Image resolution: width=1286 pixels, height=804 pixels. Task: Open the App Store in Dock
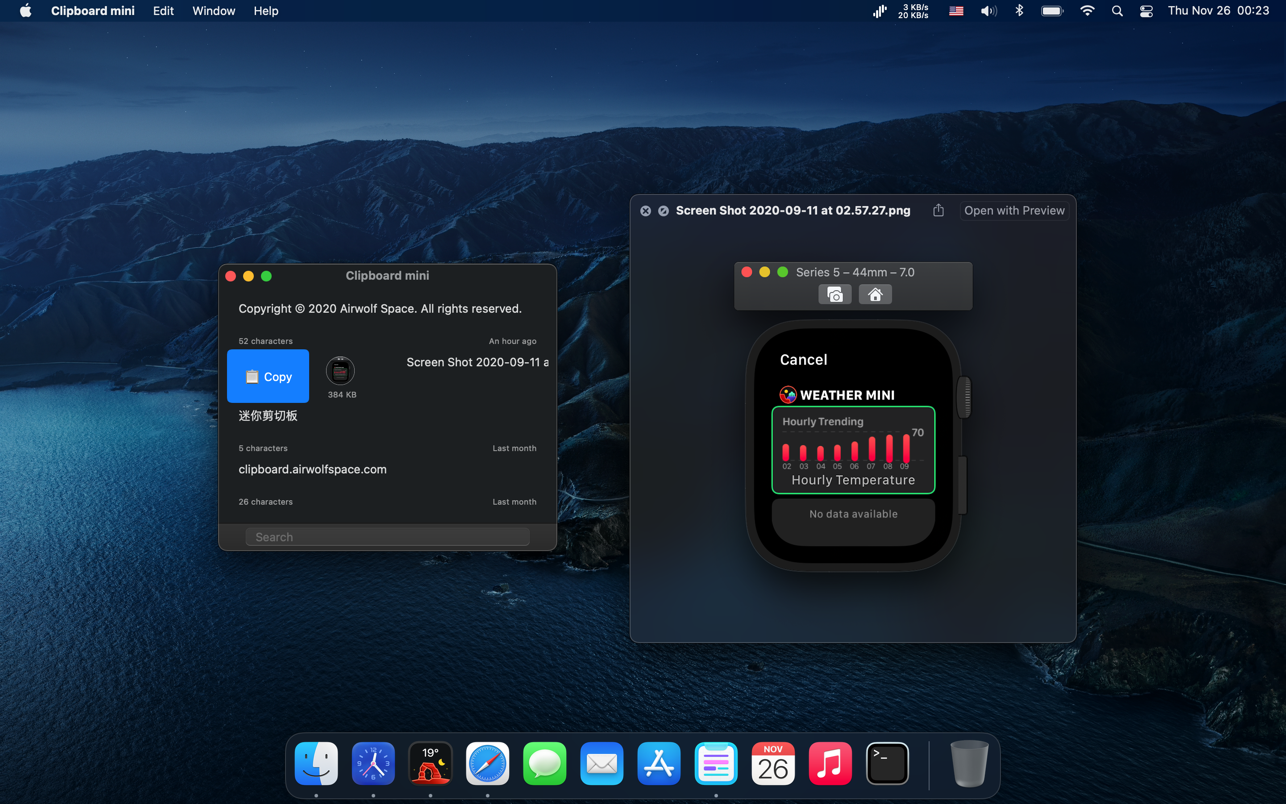[658, 764]
